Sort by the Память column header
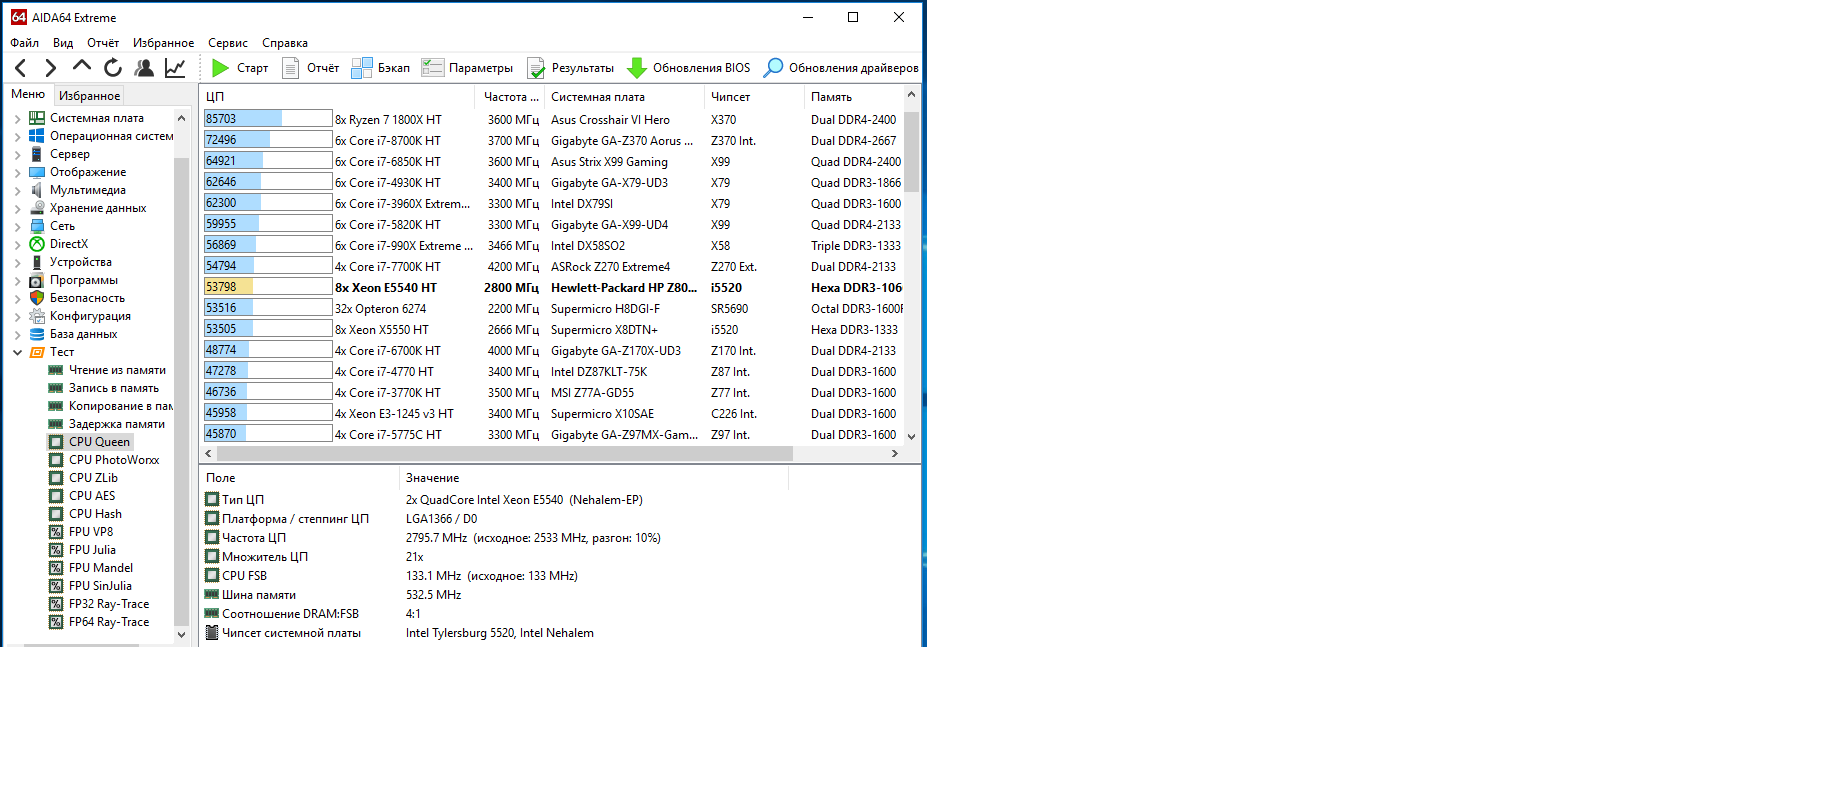The width and height of the screenshot is (1835, 806). coord(854,97)
